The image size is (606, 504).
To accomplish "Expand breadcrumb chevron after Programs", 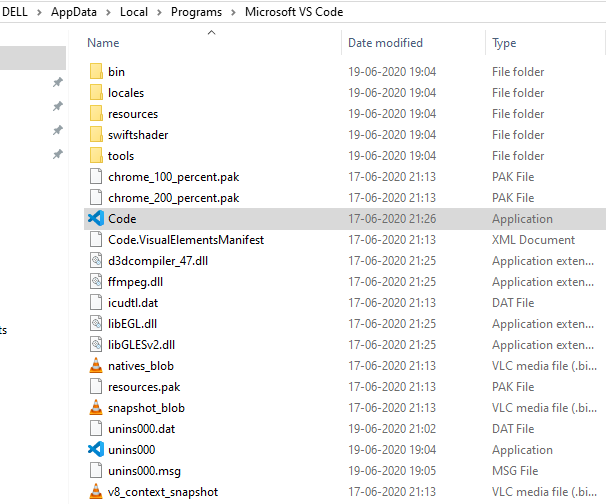I will click(x=233, y=12).
